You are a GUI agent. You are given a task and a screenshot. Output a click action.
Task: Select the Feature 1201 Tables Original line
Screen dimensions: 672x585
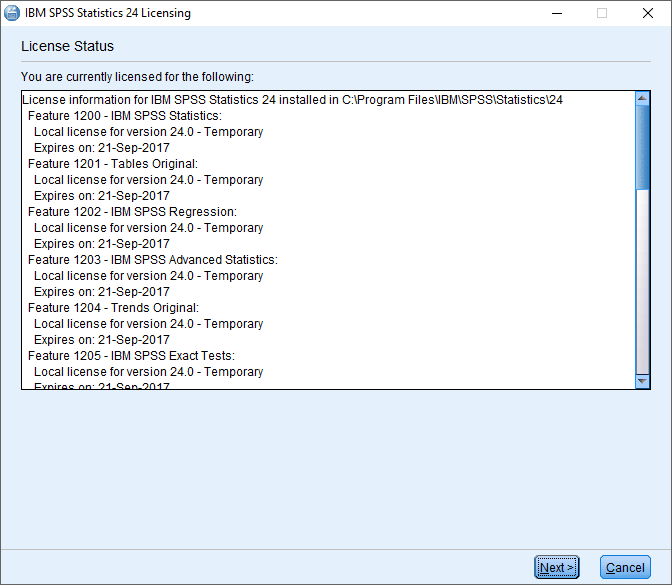pyautogui.click(x=113, y=164)
